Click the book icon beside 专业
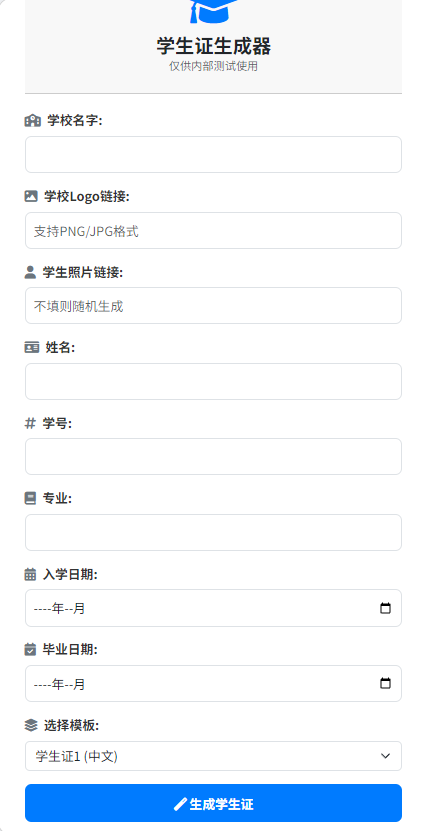The image size is (426, 831). point(30,499)
